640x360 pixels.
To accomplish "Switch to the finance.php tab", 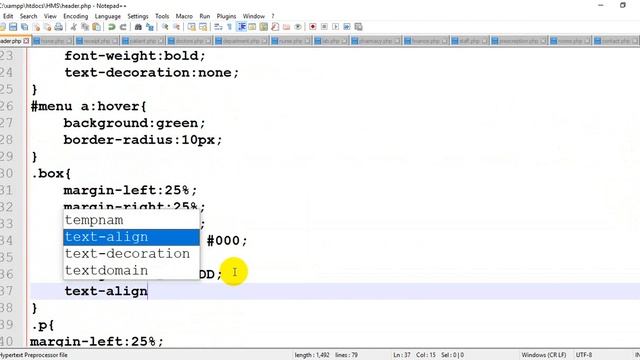I will coord(426,41).
